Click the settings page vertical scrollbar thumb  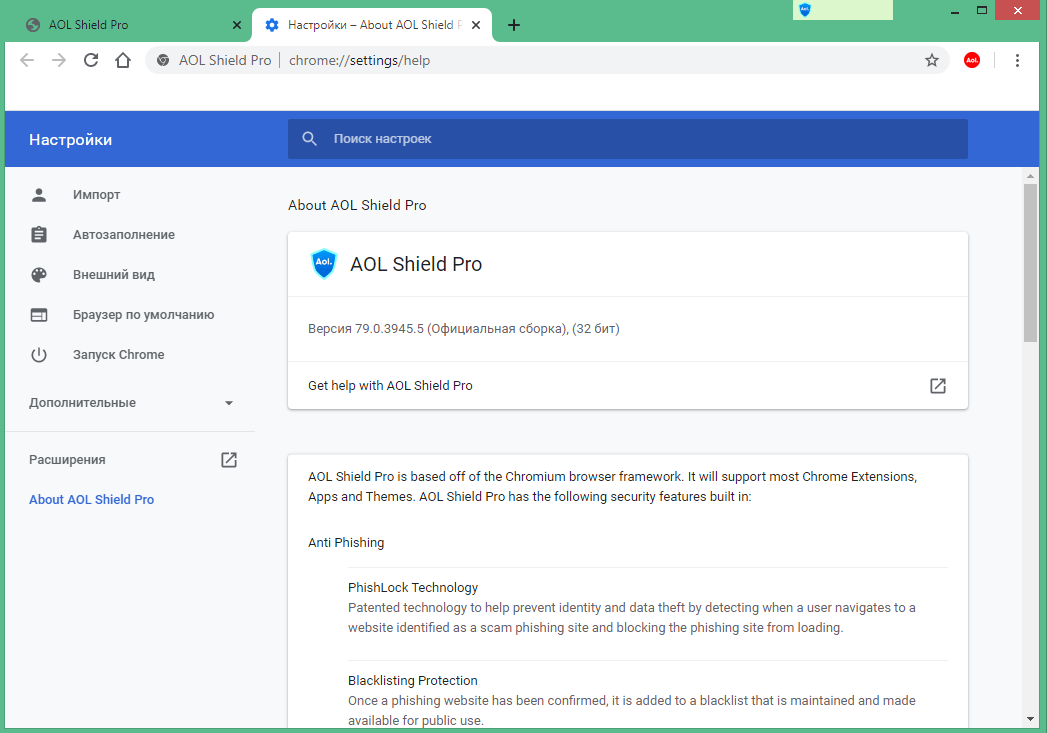[1030, 262]
